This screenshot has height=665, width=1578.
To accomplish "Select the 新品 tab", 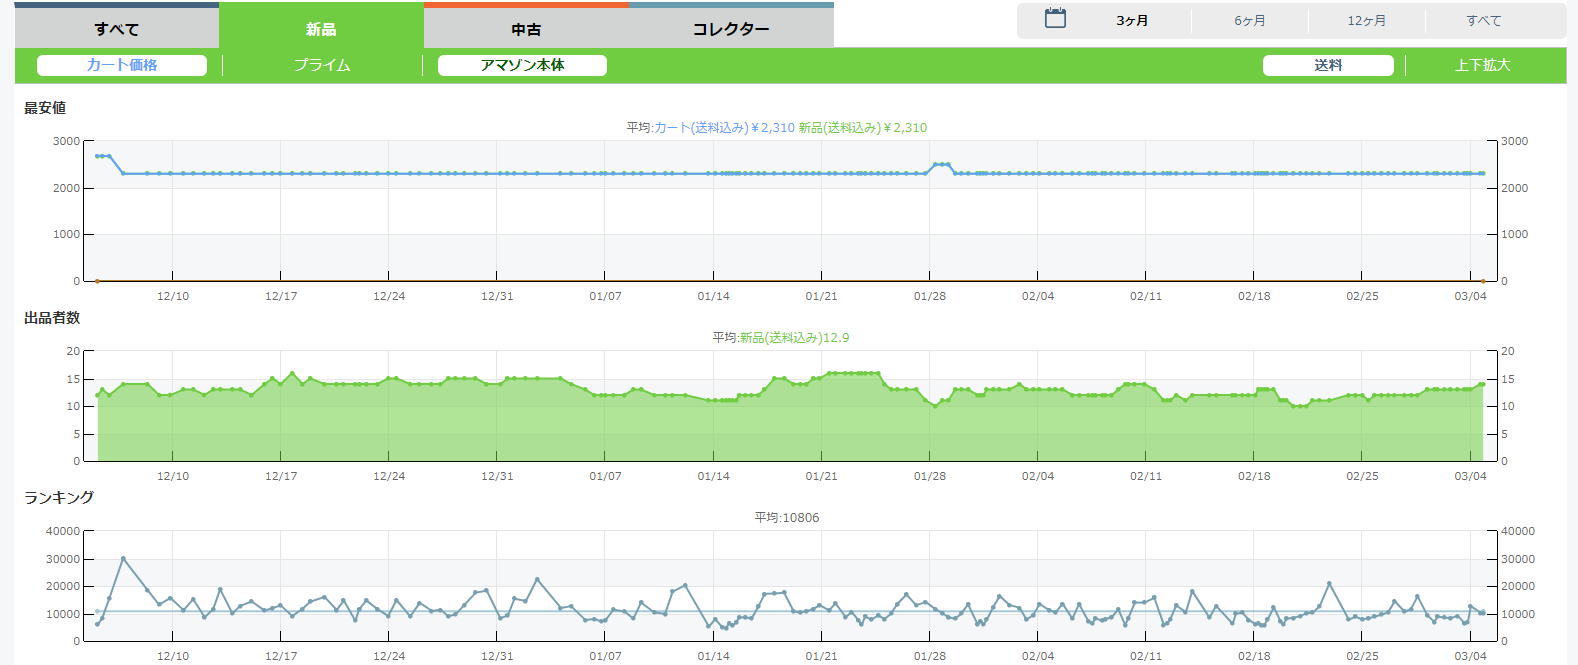I will (321, 29).
